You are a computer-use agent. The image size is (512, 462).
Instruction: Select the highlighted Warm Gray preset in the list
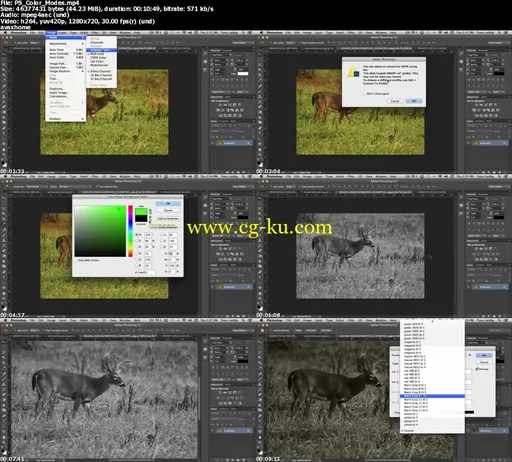tap(432, 396)
